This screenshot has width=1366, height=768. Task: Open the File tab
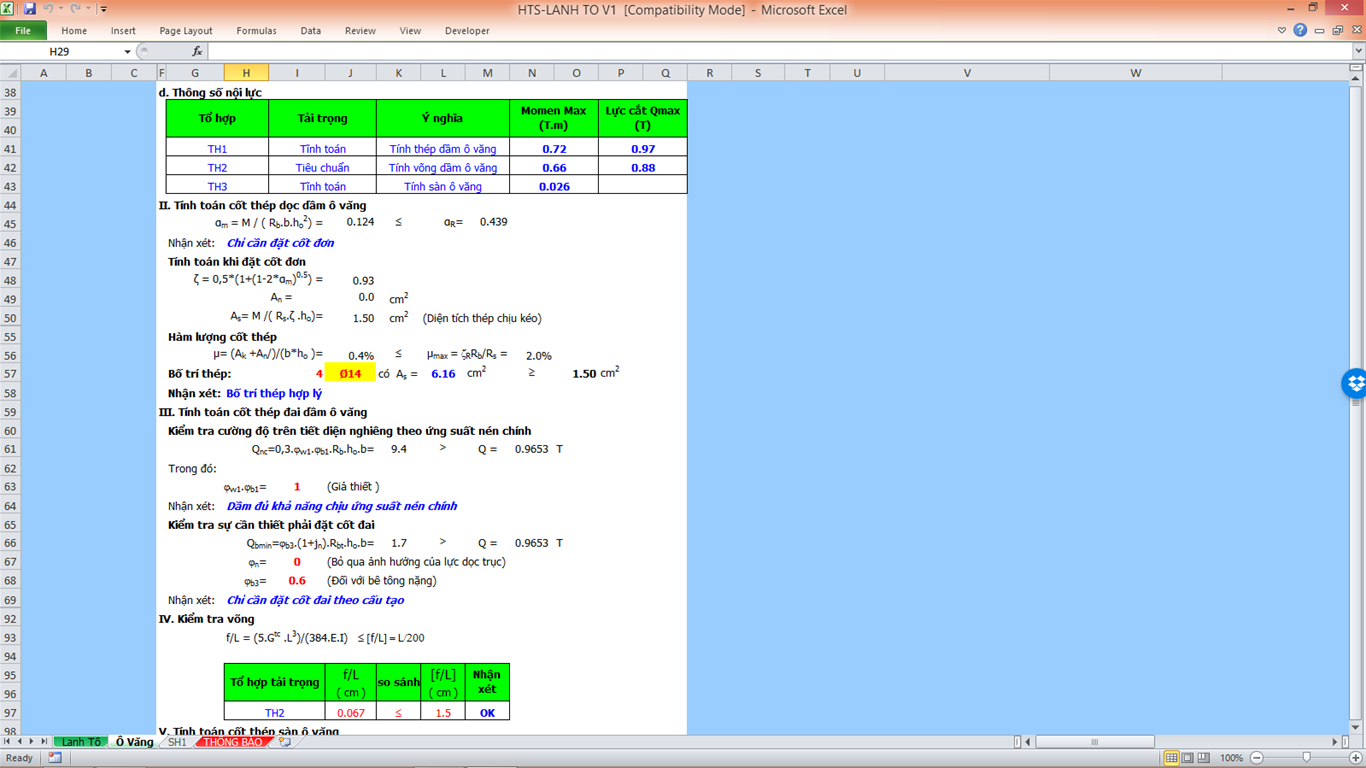pyautogui.click(x=23, y=31)
